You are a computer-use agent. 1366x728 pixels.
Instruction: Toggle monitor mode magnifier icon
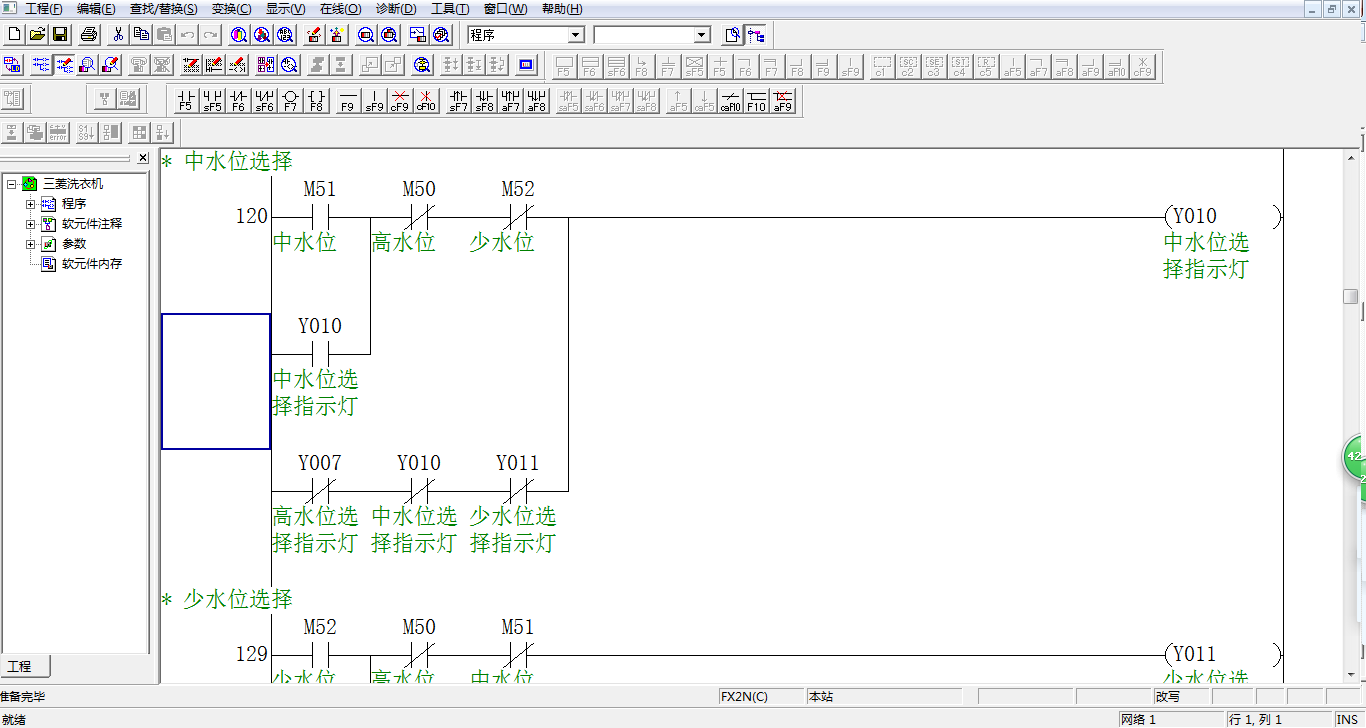[87, 66]
